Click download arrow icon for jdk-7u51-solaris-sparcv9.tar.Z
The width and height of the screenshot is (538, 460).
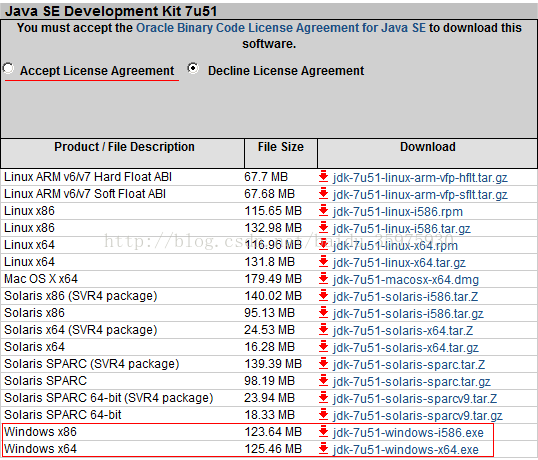(323, 398)
